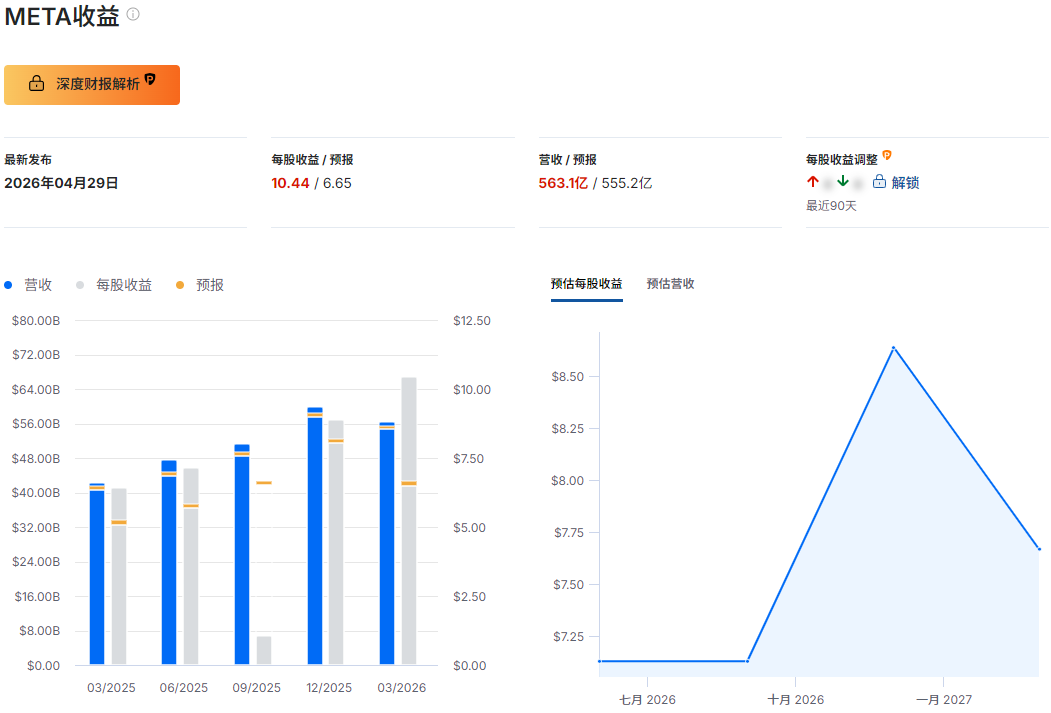
Task: Select the 预估每股收益 tab
Action: pyautogui.click(x=586, y=284)
